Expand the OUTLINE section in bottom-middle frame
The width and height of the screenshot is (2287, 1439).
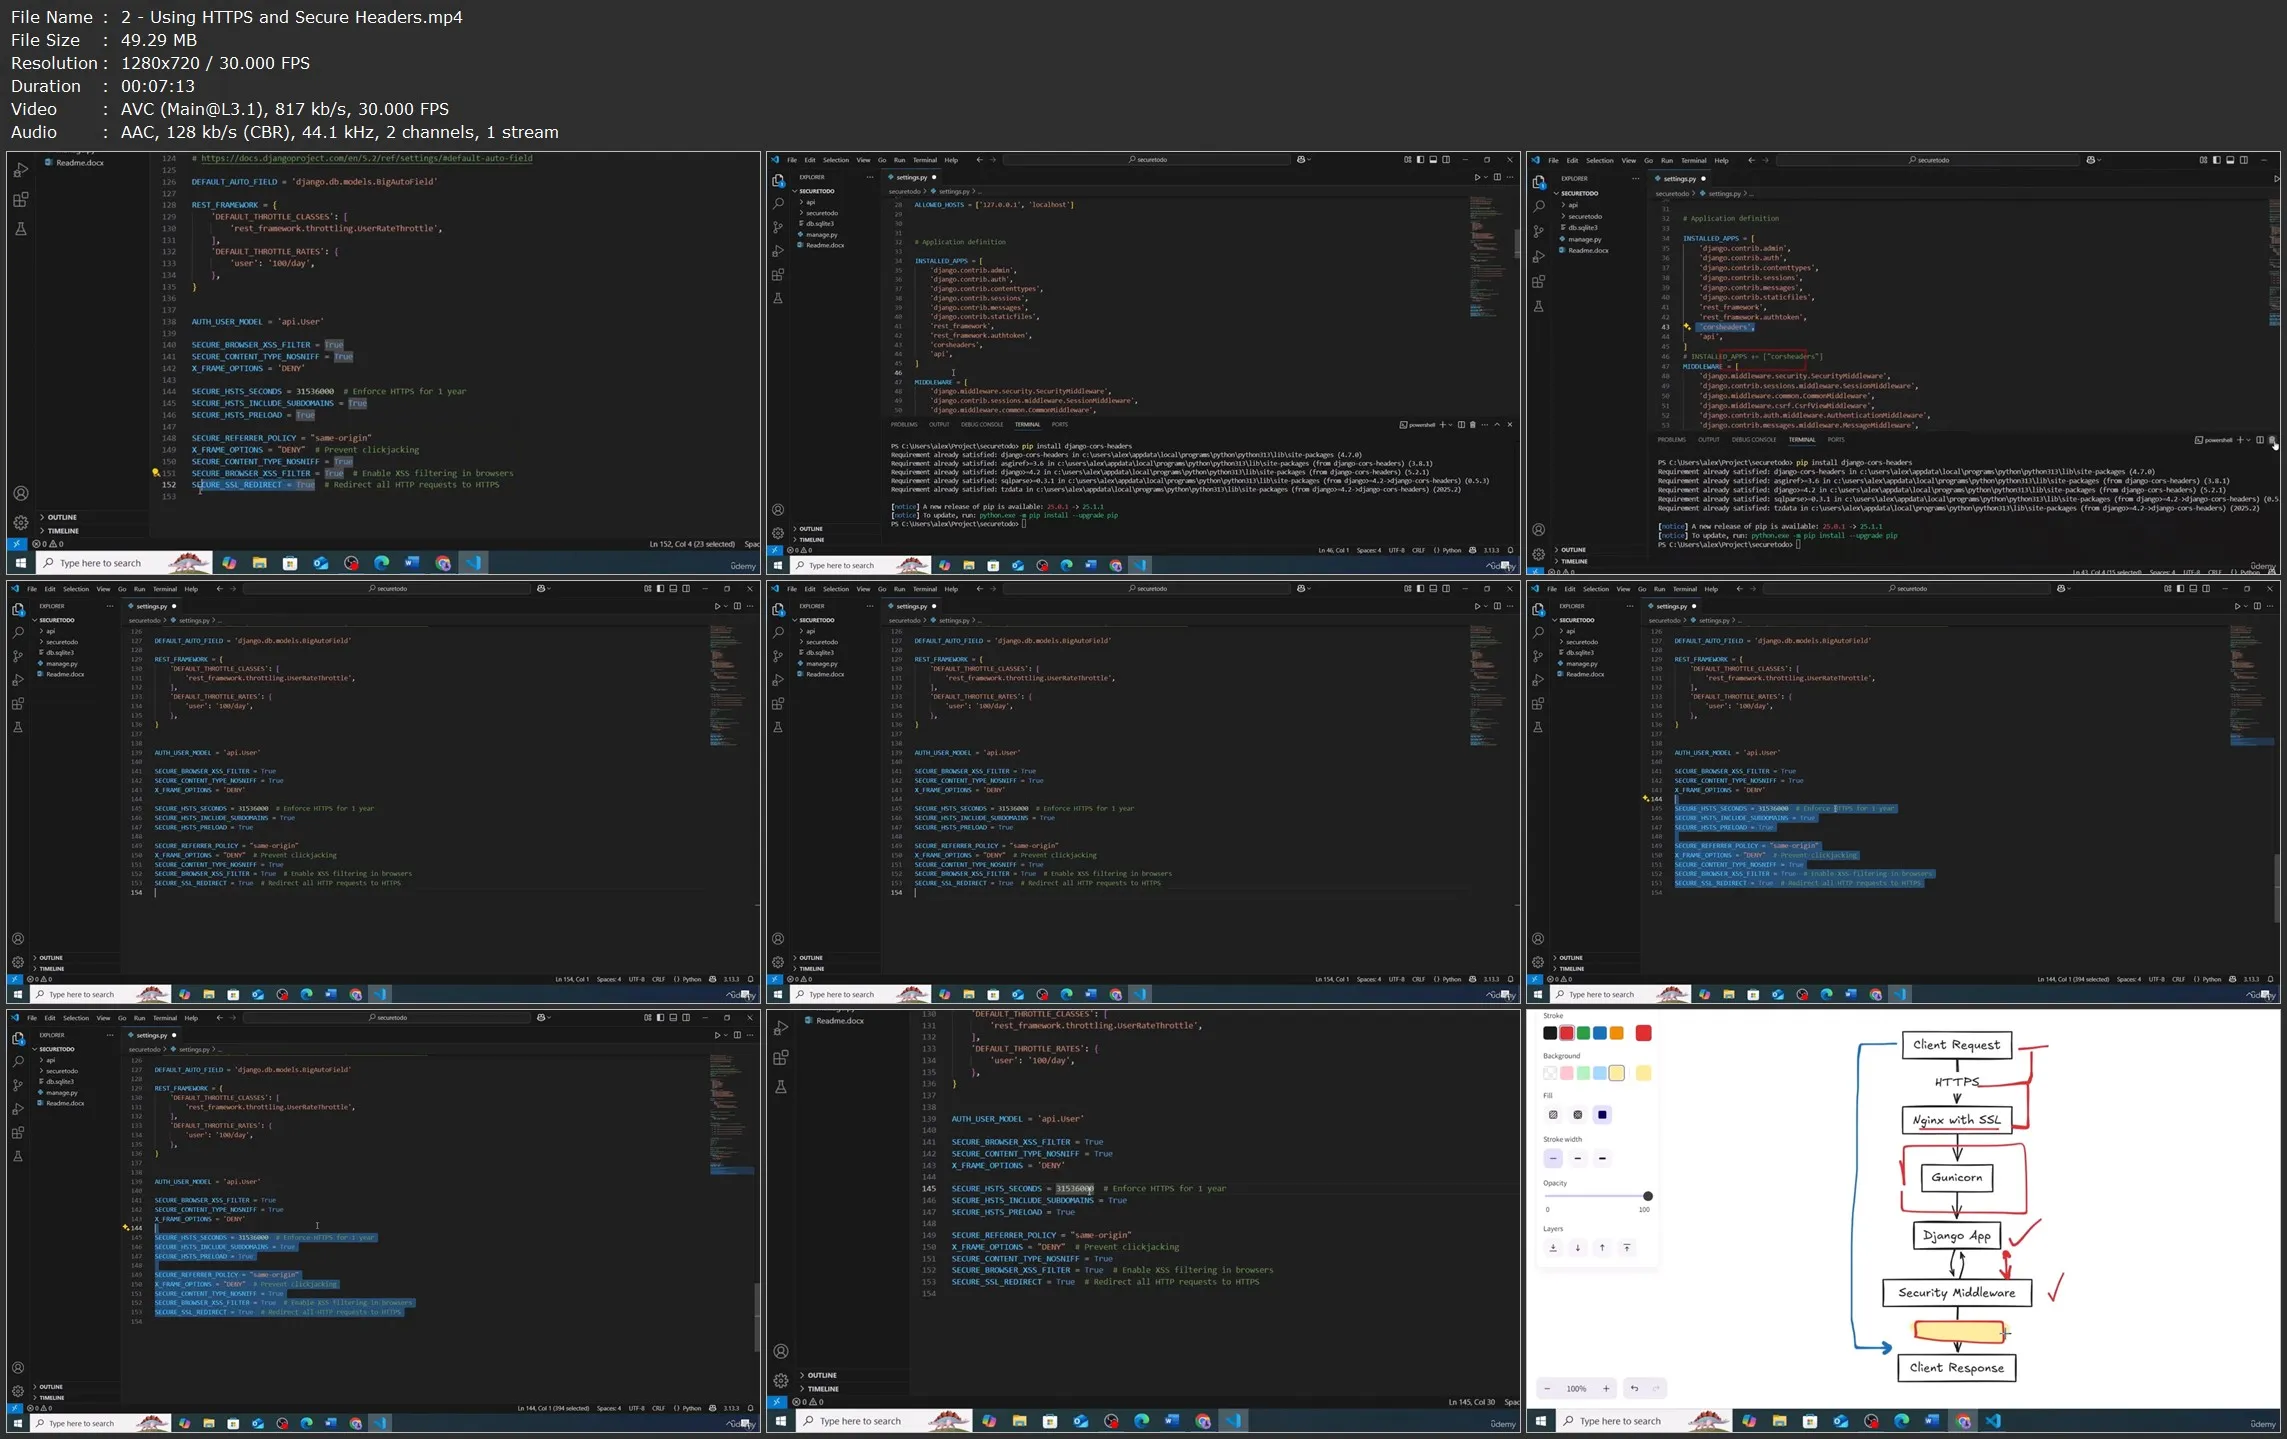(x=822, y=1375)
